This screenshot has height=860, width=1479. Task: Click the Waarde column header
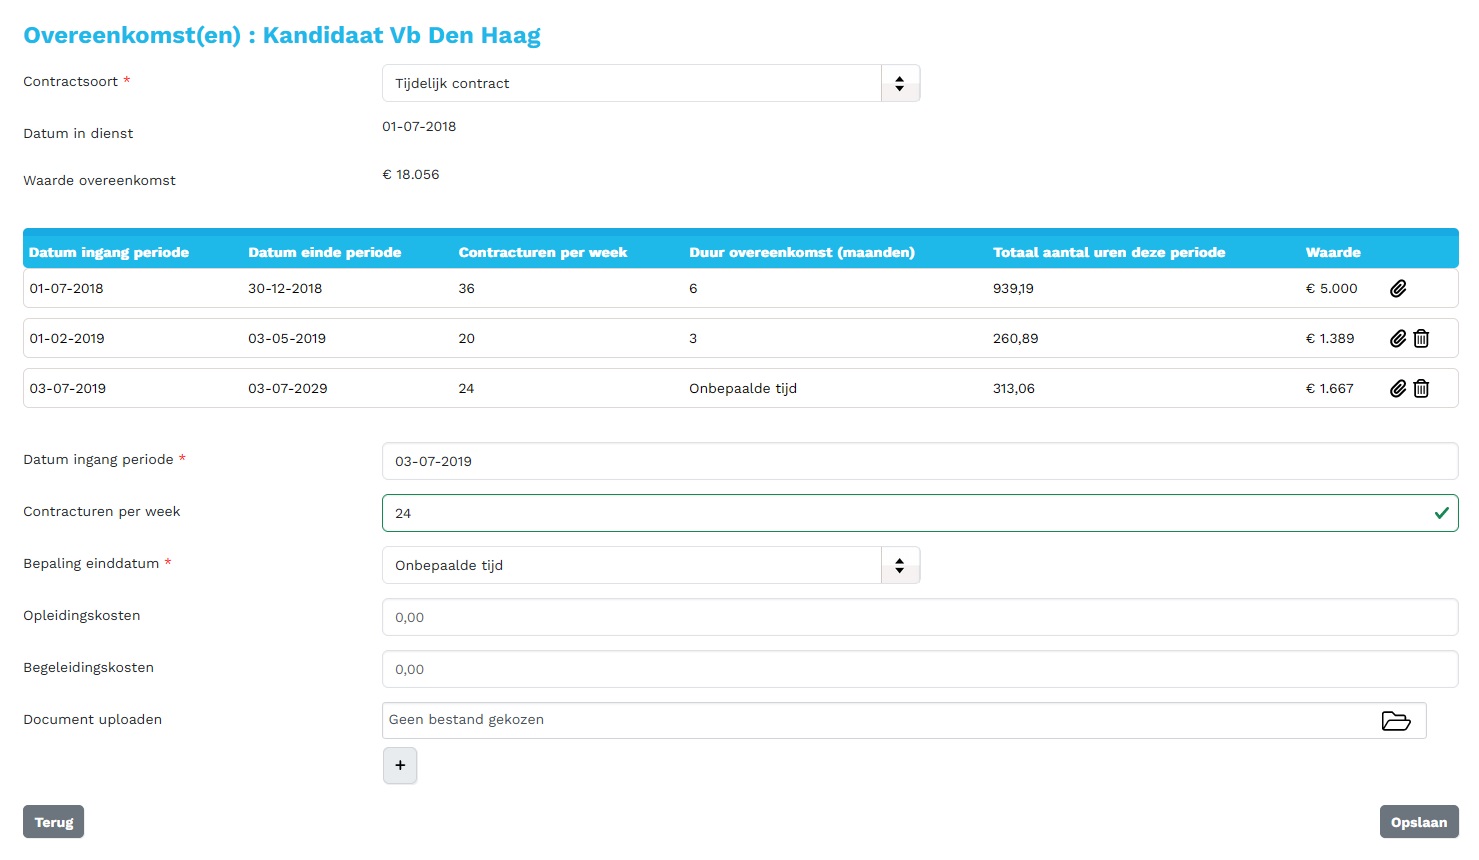[x=1333, y=252]
